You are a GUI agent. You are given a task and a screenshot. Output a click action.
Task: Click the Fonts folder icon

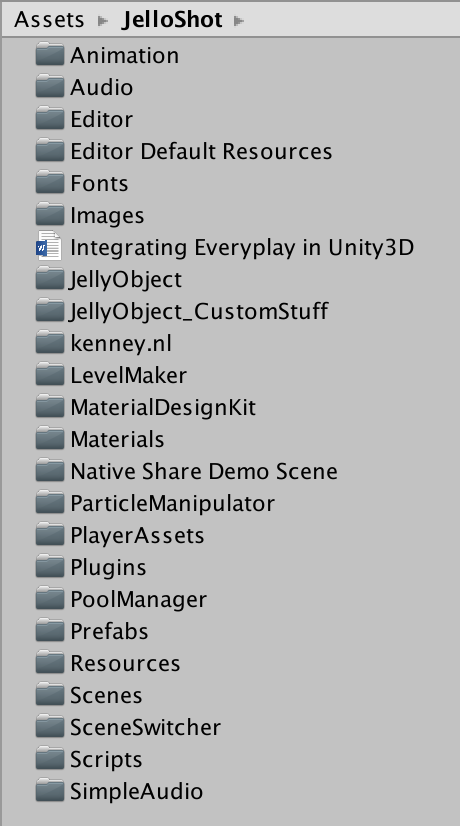tap(50, 183)
